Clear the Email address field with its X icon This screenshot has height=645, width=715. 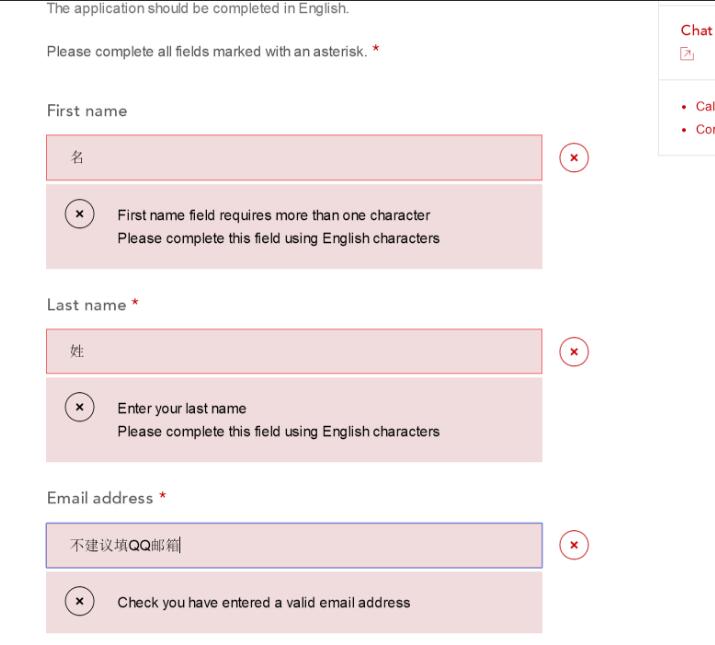point(574,545)
